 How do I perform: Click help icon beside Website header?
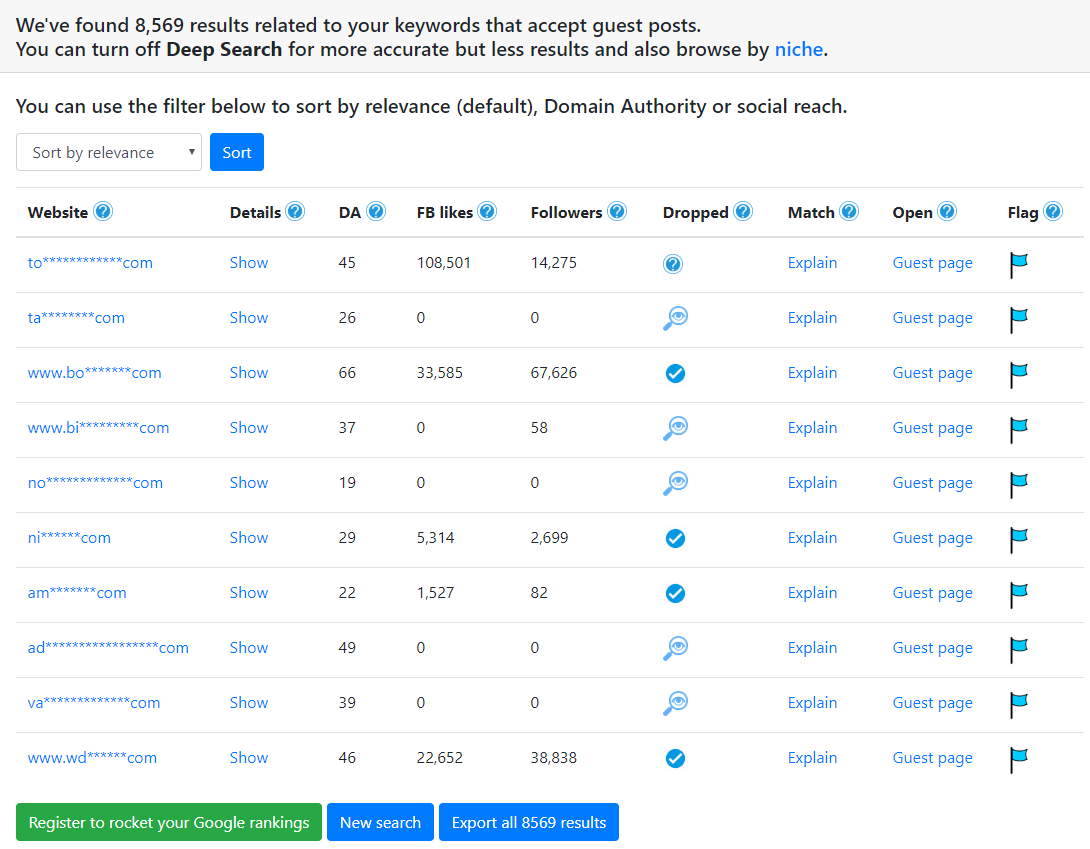pos(103,211)
